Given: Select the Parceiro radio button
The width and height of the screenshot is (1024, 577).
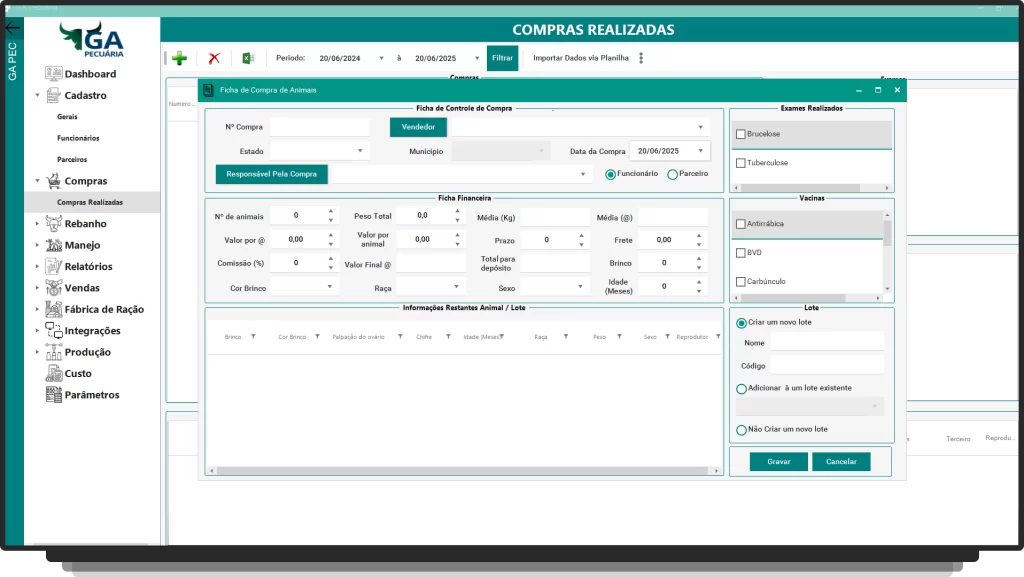Looking at the screenshot, I should pyautogui.click(x=672, y=174).
